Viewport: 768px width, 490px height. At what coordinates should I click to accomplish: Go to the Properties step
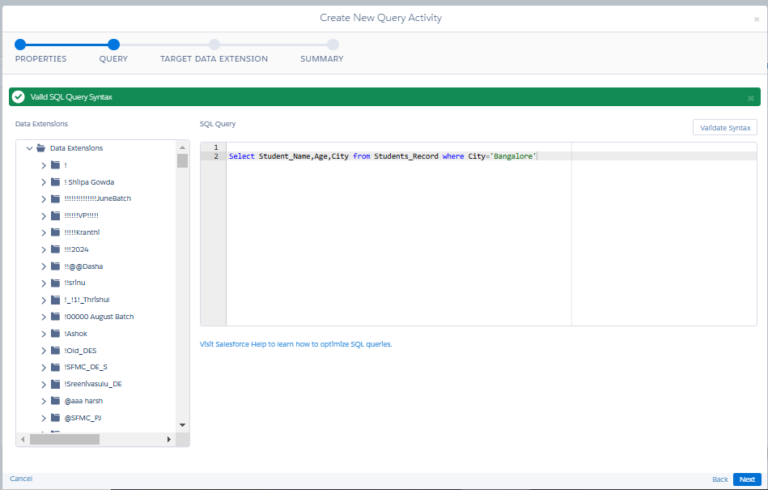coord(21,45)
